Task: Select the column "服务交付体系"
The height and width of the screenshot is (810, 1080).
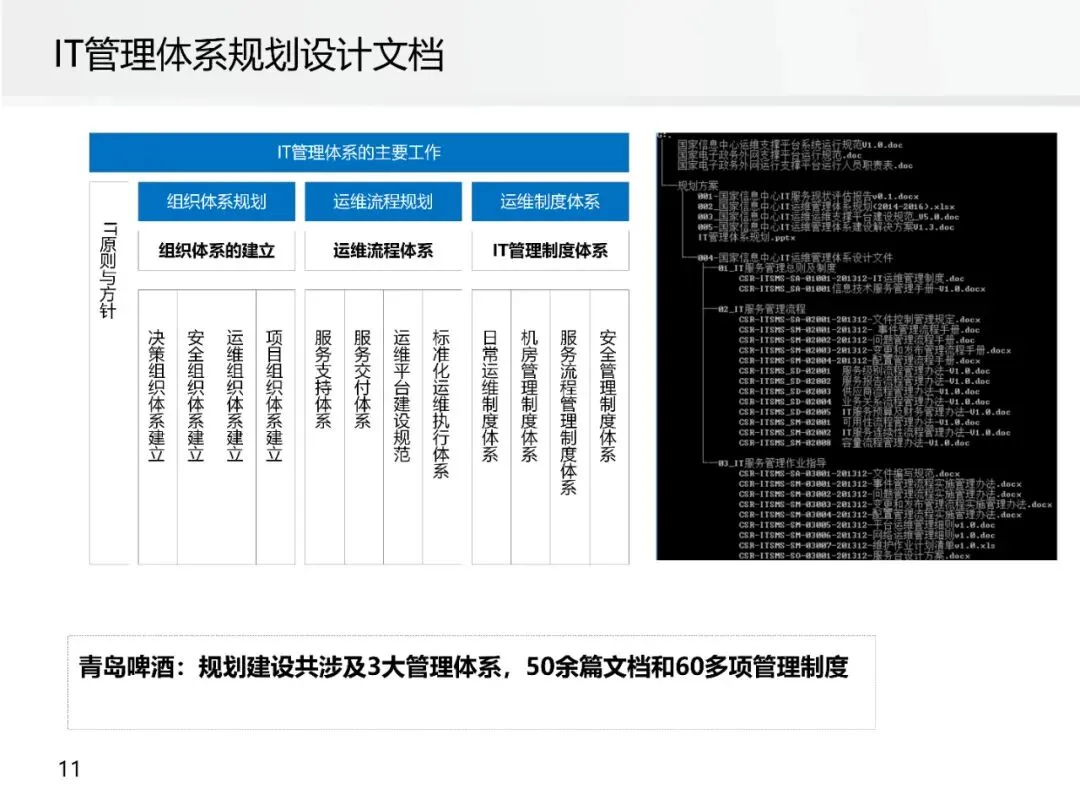Action: coord(363,379)
